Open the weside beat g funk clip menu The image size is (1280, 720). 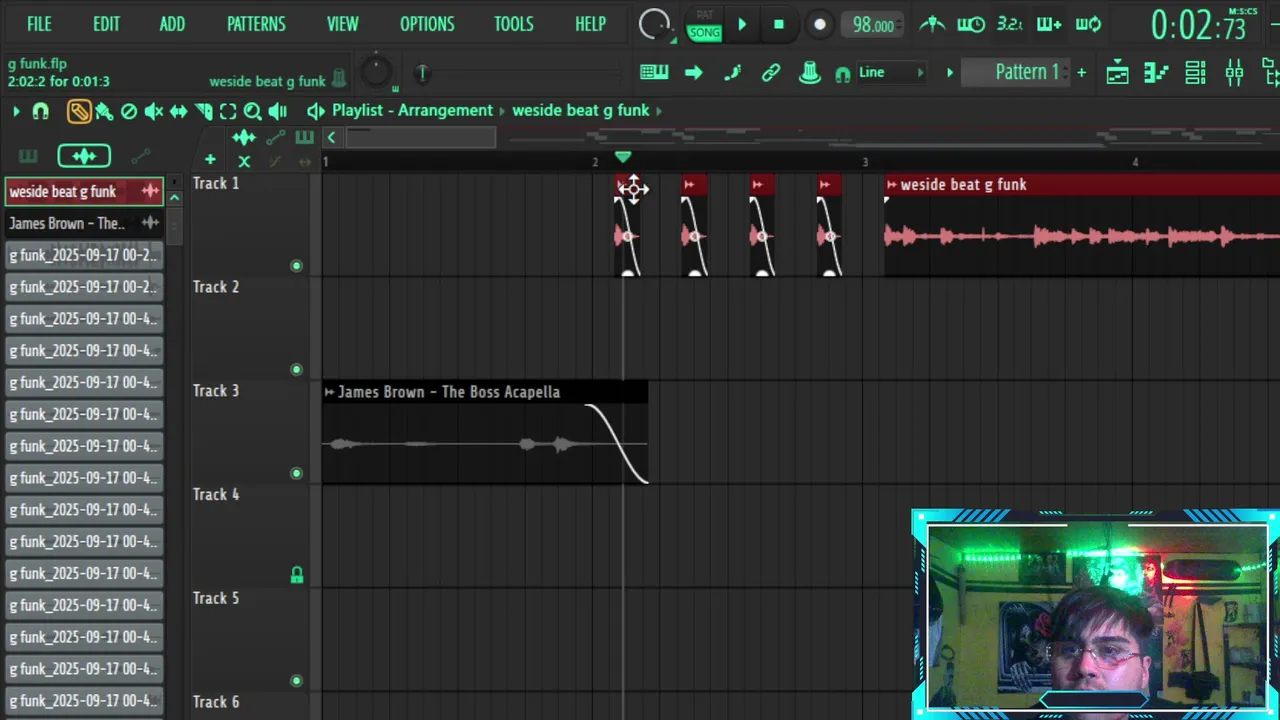tap(891, 185)
